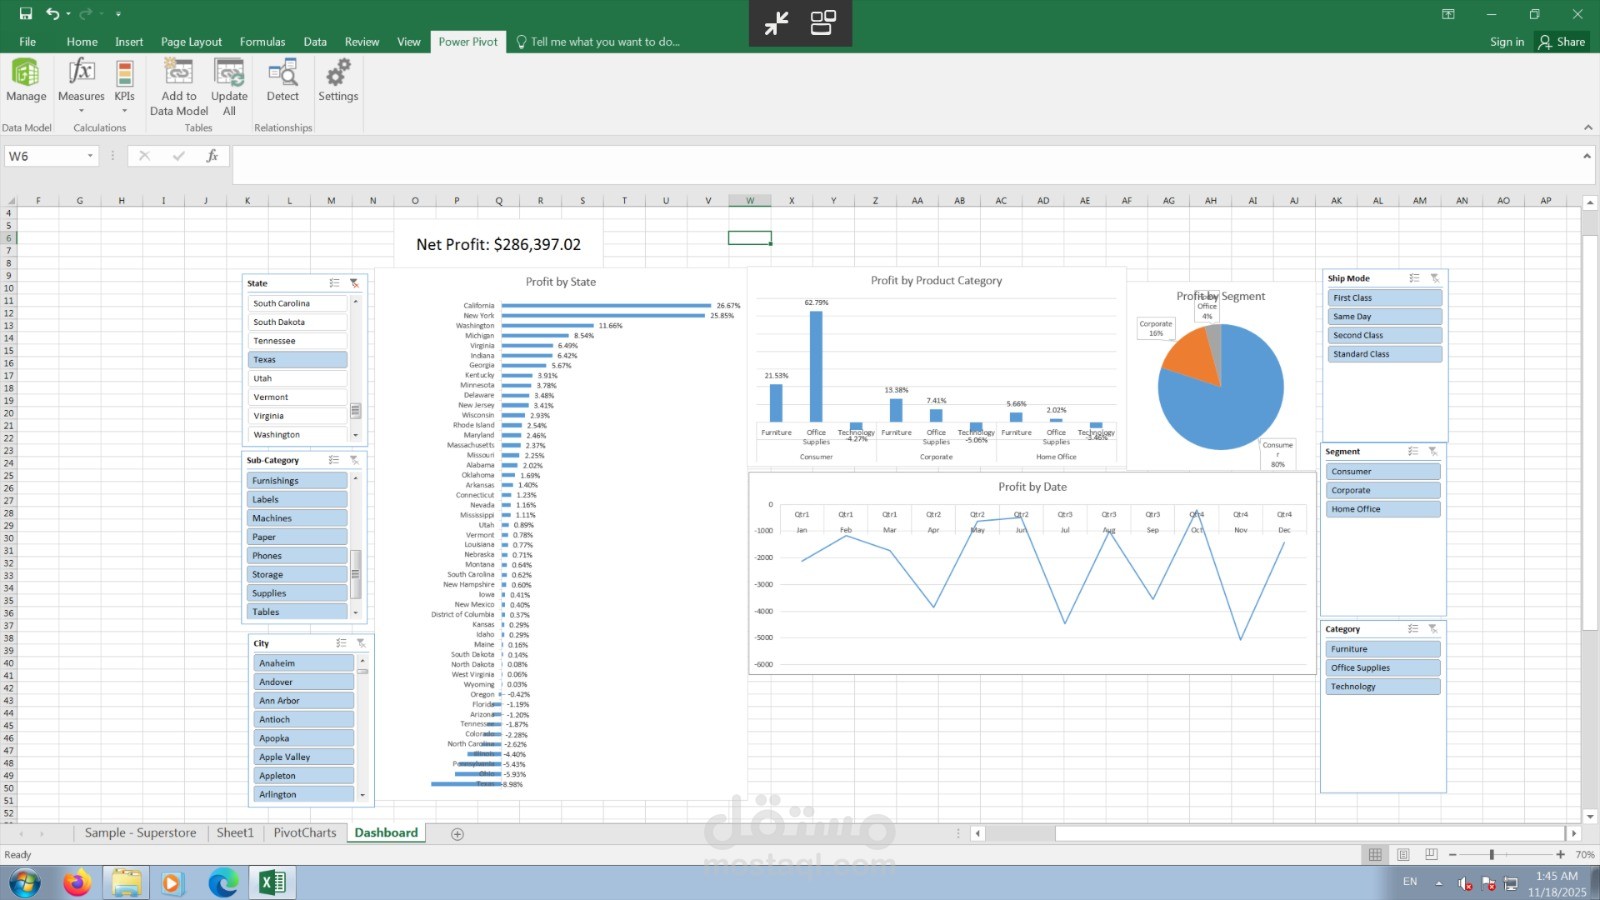Viewport: 1600px width, 900px height.
Task: Click the vertical scrollbar thumb
Action: coord(1590,432)
